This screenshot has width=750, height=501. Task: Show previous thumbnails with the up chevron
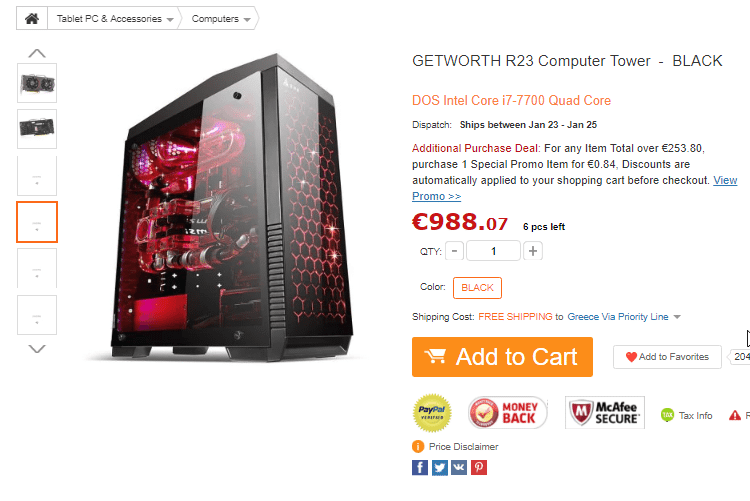(37, 53)
